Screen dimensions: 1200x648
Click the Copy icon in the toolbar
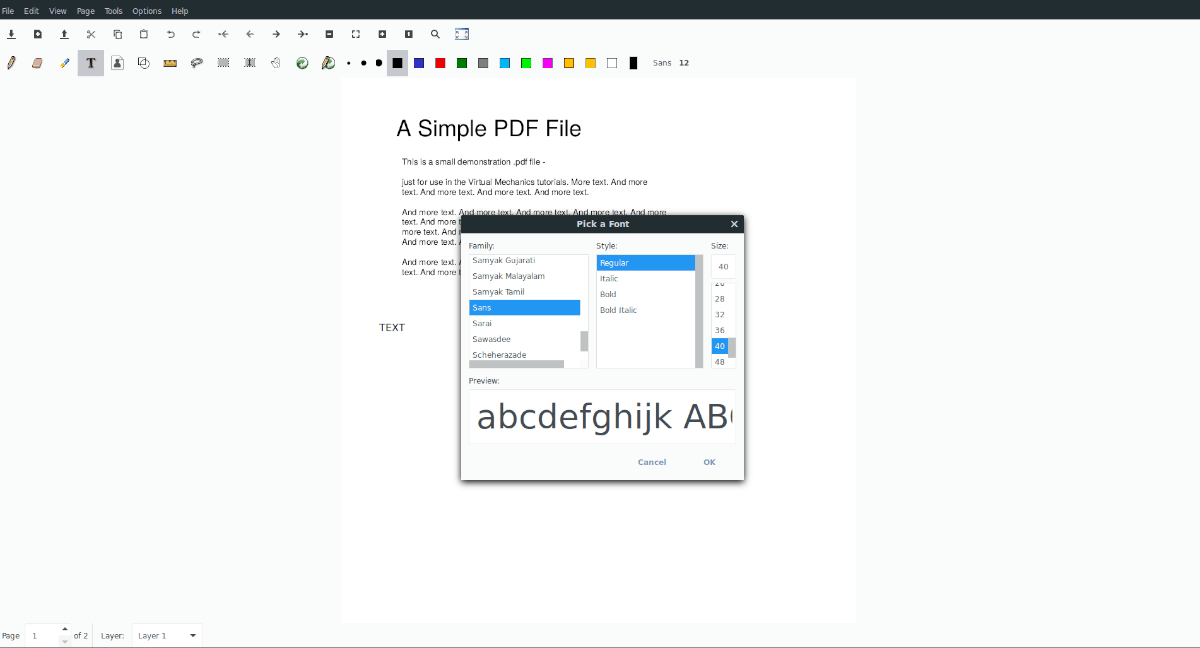coord(117,34)
